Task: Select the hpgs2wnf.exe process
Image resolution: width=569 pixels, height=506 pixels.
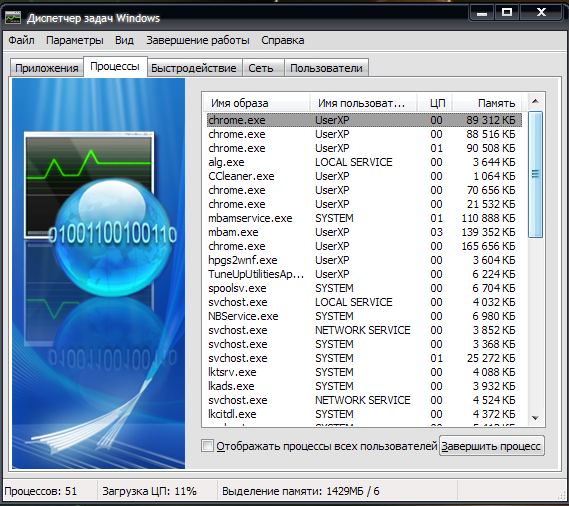Action: tap(364, 260)
